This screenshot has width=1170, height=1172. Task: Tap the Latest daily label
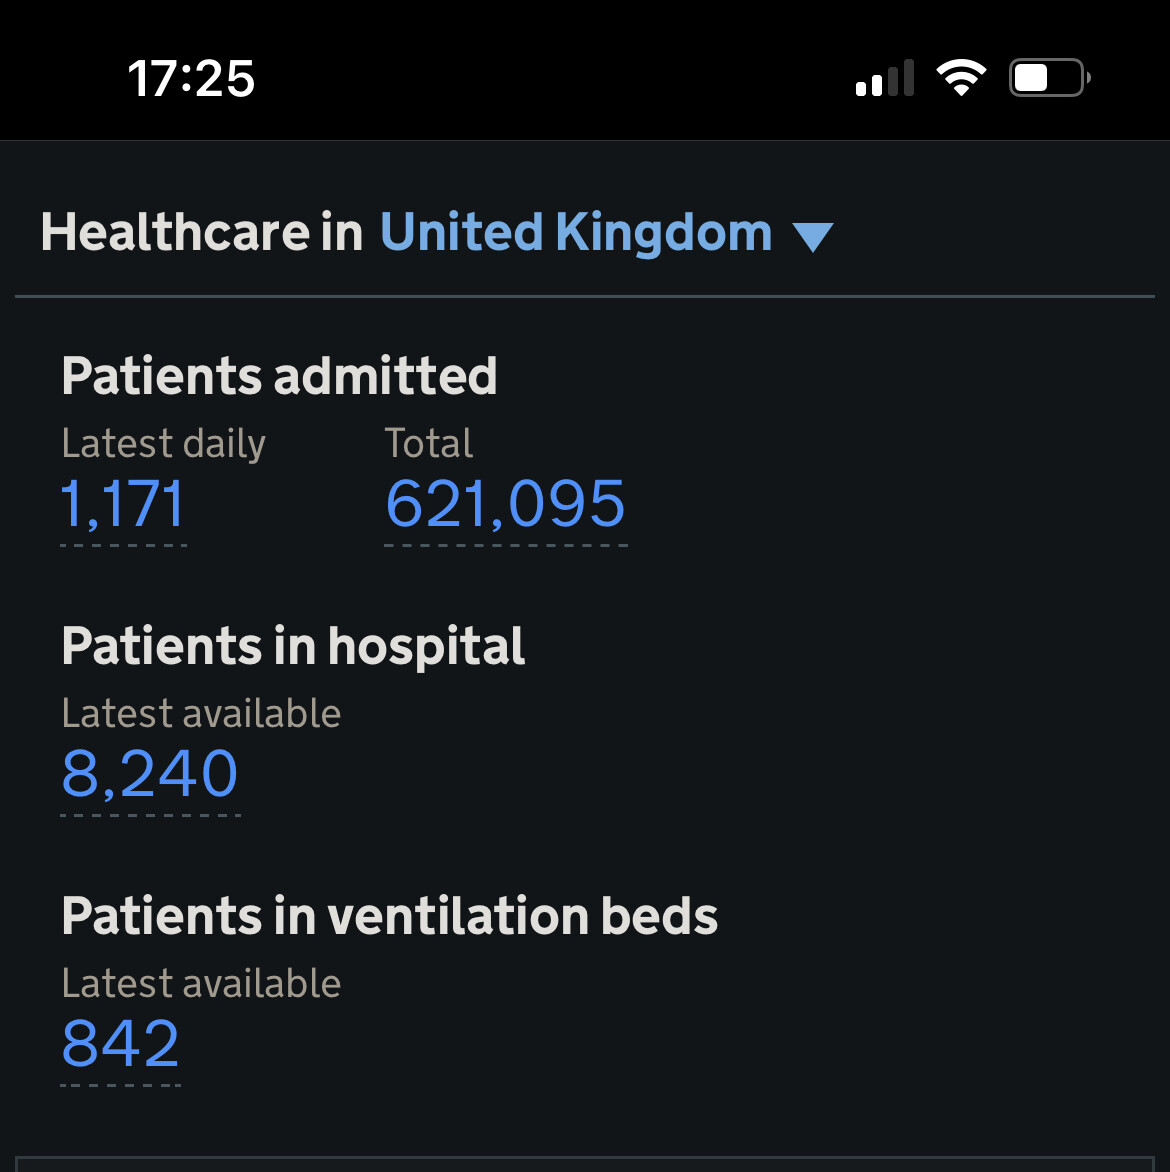pos(163,443)
